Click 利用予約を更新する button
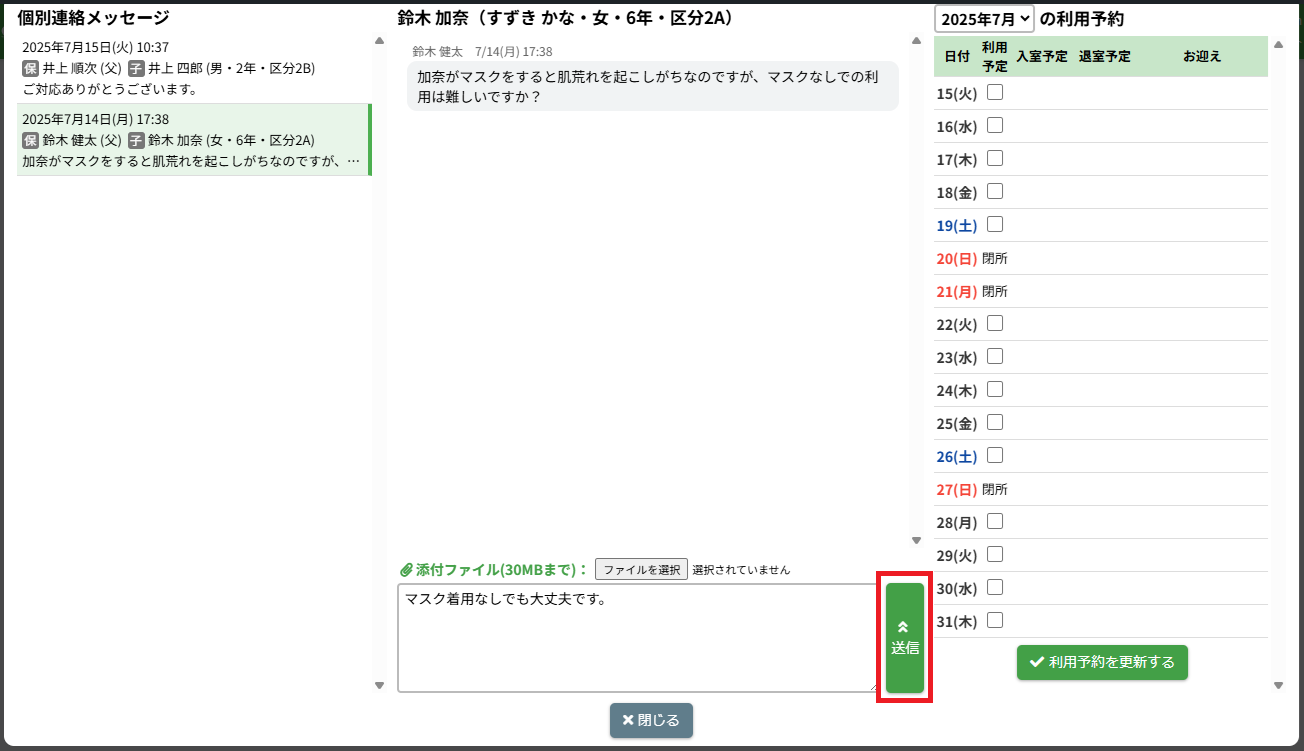 [x=1102, y=662]
